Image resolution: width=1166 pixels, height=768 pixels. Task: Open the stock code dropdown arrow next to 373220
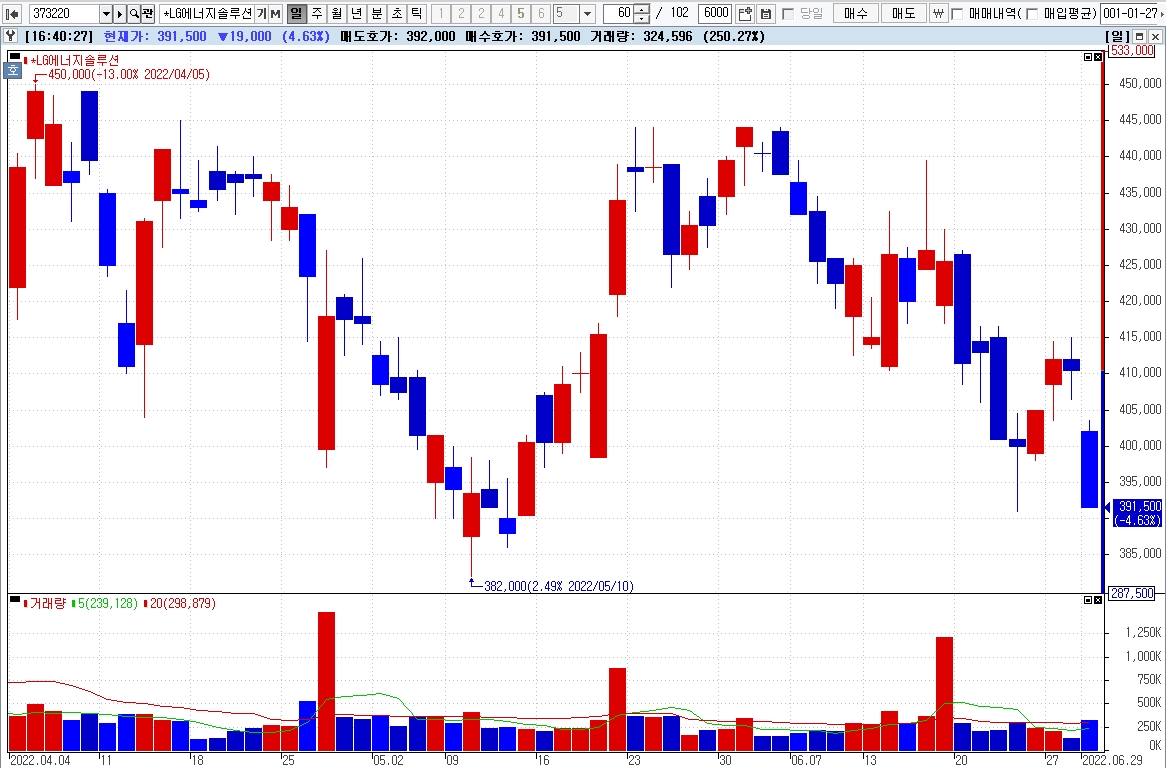pos(106,13)
